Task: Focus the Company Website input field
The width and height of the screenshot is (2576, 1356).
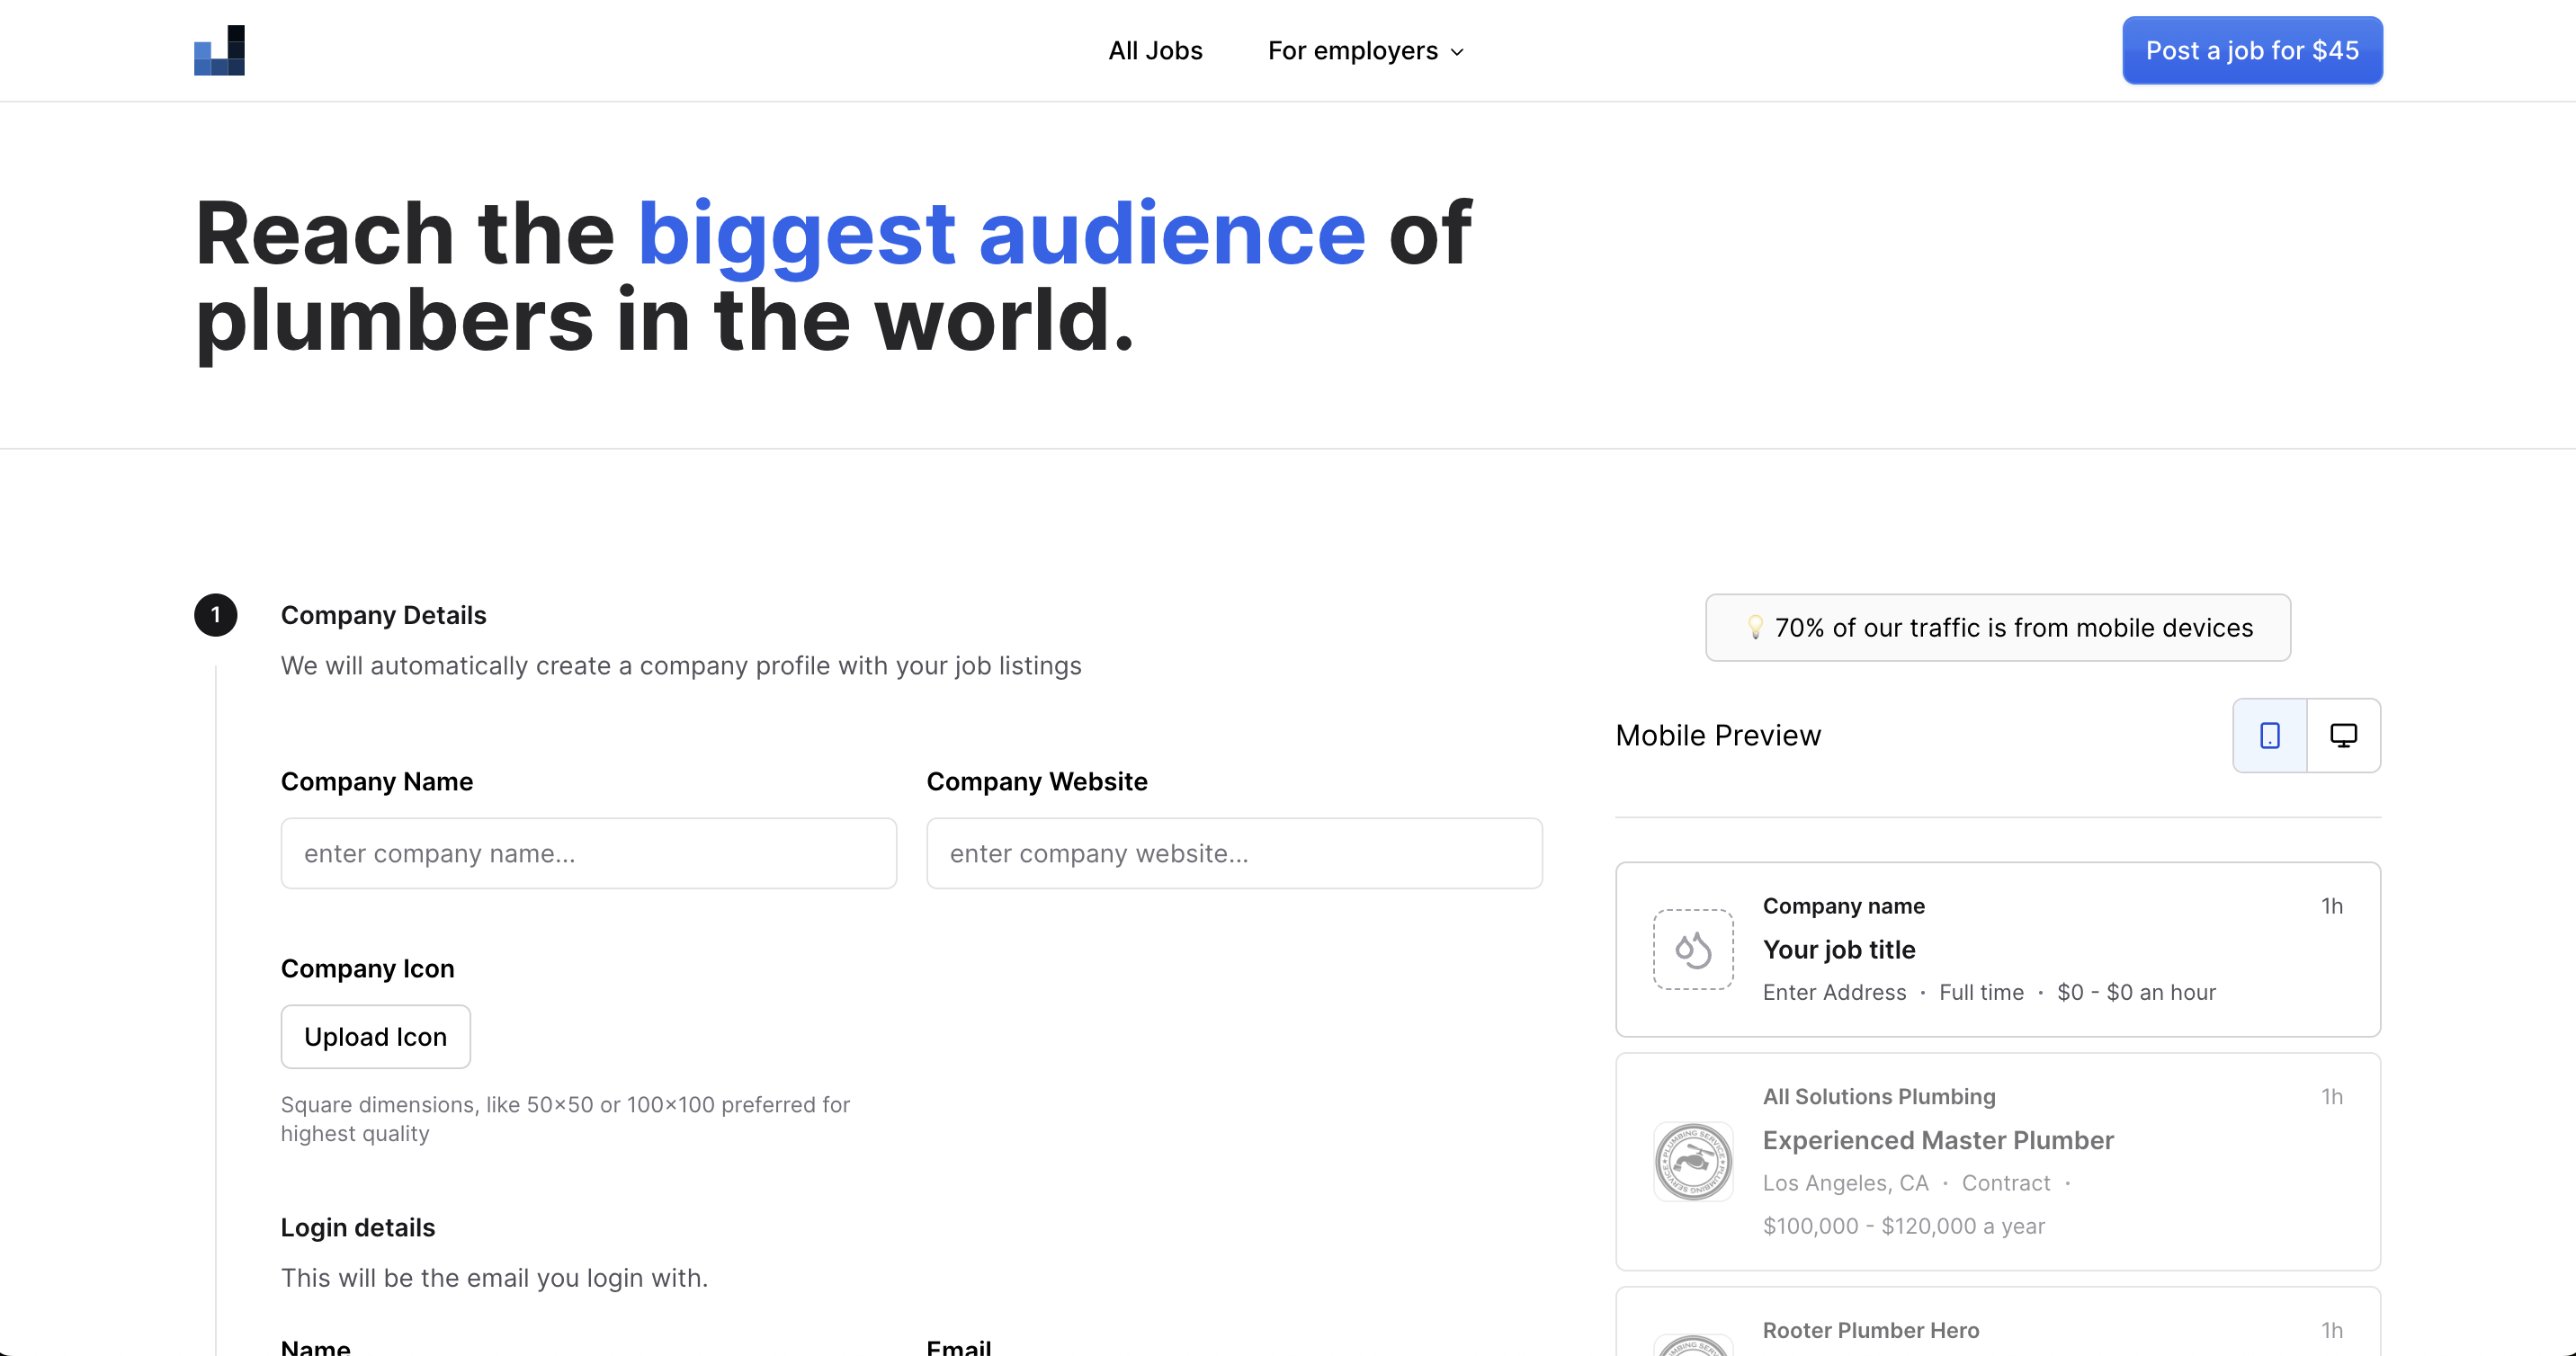Action: coord(1234,853)
